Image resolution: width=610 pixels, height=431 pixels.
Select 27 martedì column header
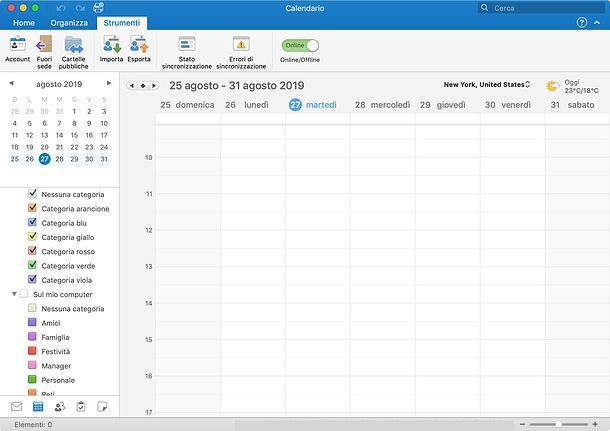tap(313, 105)
